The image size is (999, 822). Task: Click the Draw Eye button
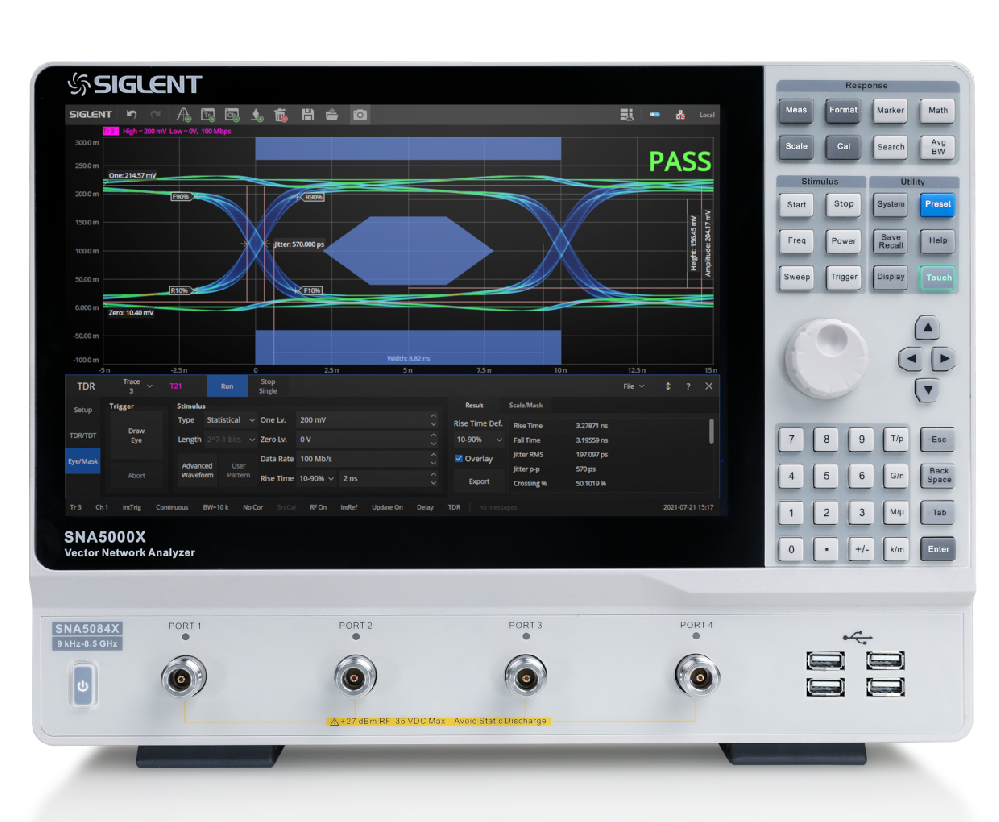point(136,435)
